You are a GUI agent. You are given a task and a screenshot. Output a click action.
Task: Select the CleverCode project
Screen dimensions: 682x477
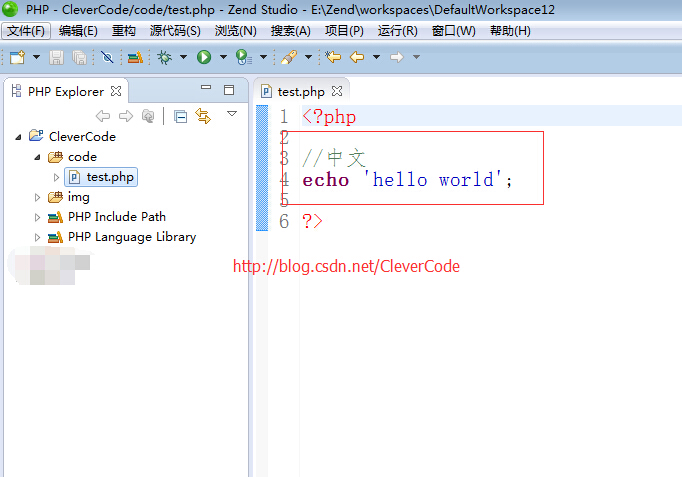coord(82,137)
